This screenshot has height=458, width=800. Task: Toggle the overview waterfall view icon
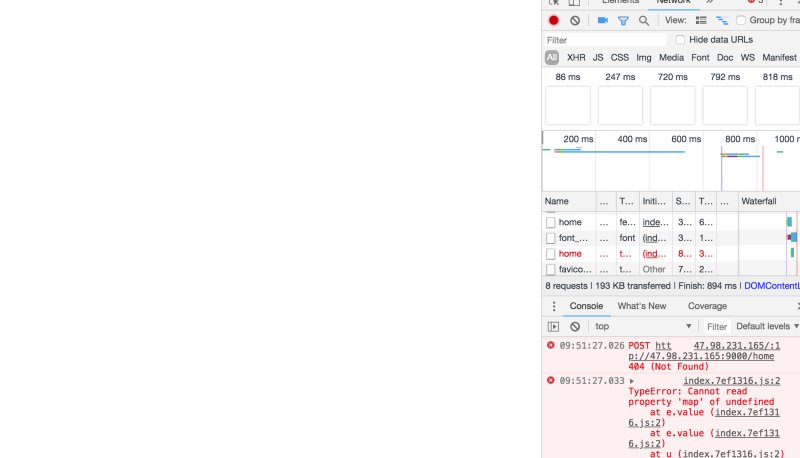tap(722, 20)
